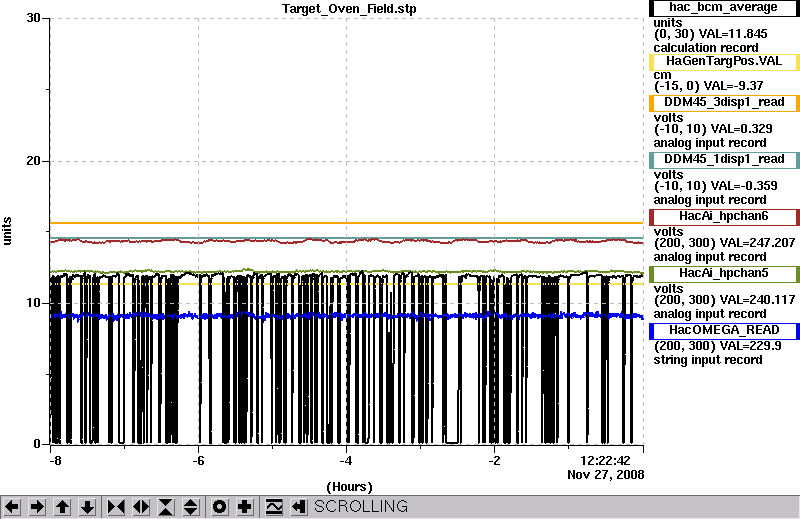Pan the plot up with the up arrow

[x=62, y=507]
